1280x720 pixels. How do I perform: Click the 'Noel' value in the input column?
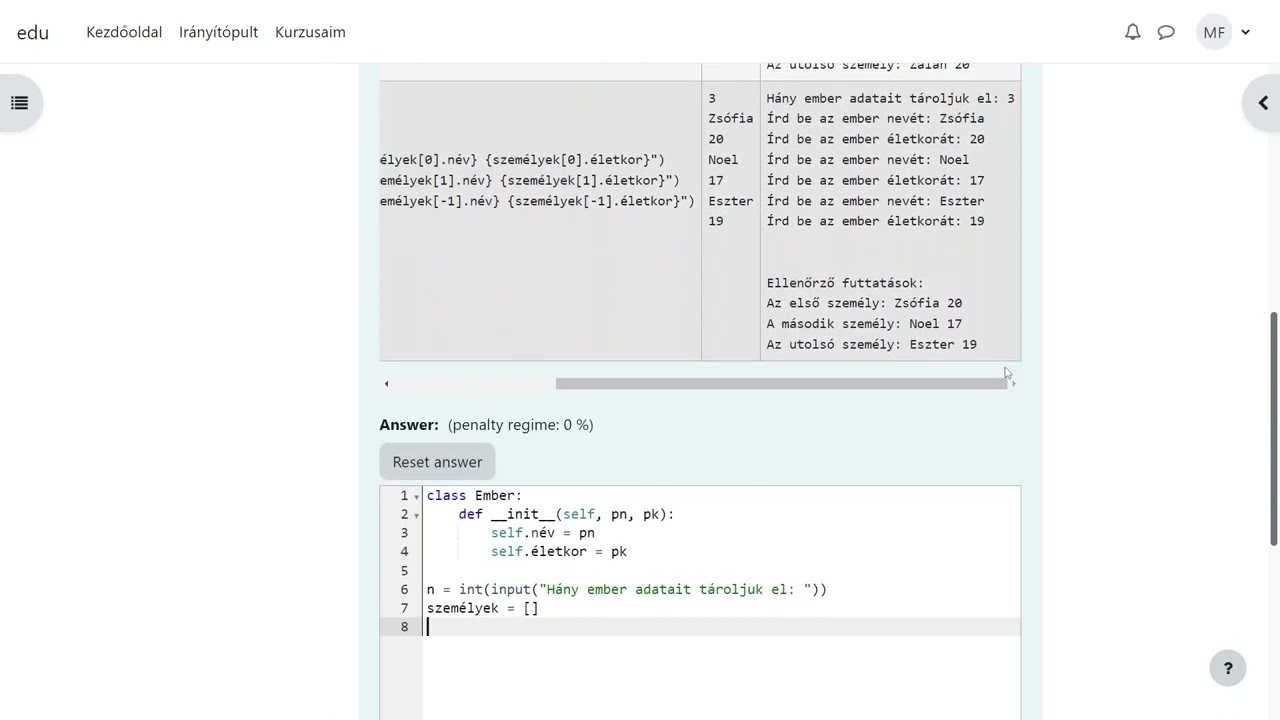point(723,160)
